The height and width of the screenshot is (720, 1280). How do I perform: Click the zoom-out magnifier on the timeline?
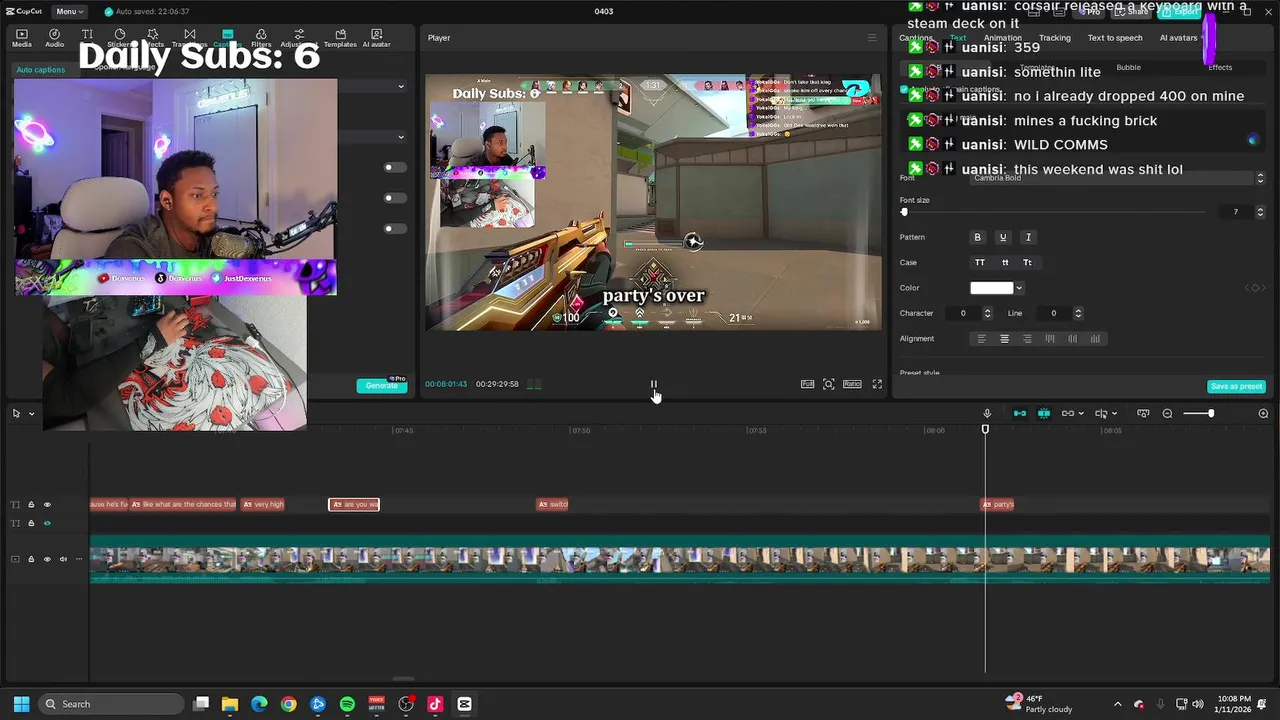[1167, 413]
